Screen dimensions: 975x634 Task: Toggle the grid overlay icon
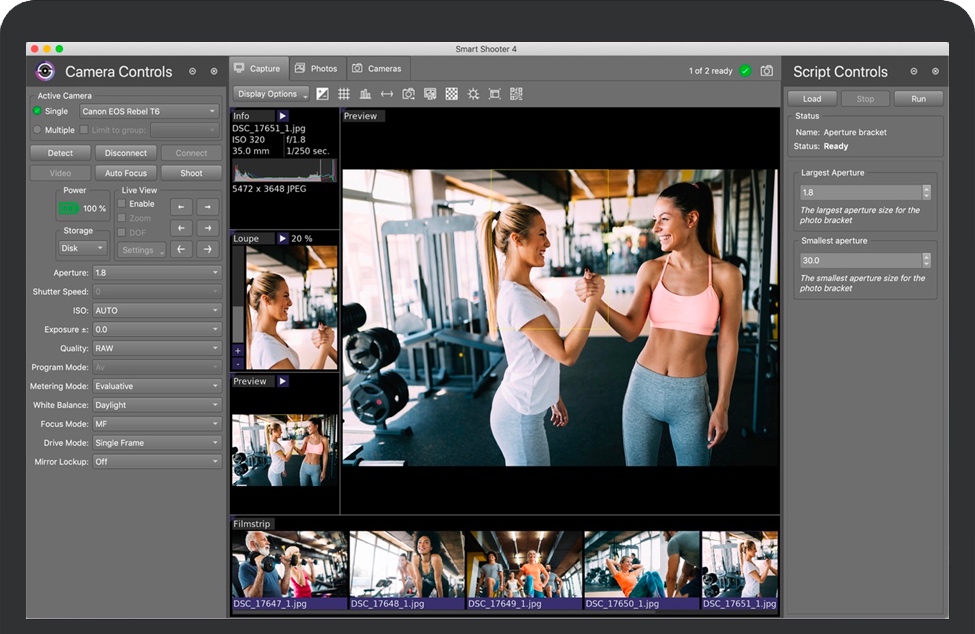(x=344, y=94)
